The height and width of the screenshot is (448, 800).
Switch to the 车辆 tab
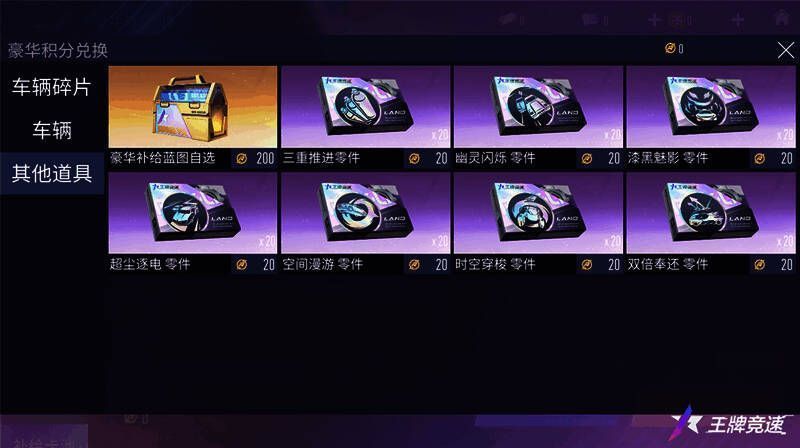coord(52,130)
